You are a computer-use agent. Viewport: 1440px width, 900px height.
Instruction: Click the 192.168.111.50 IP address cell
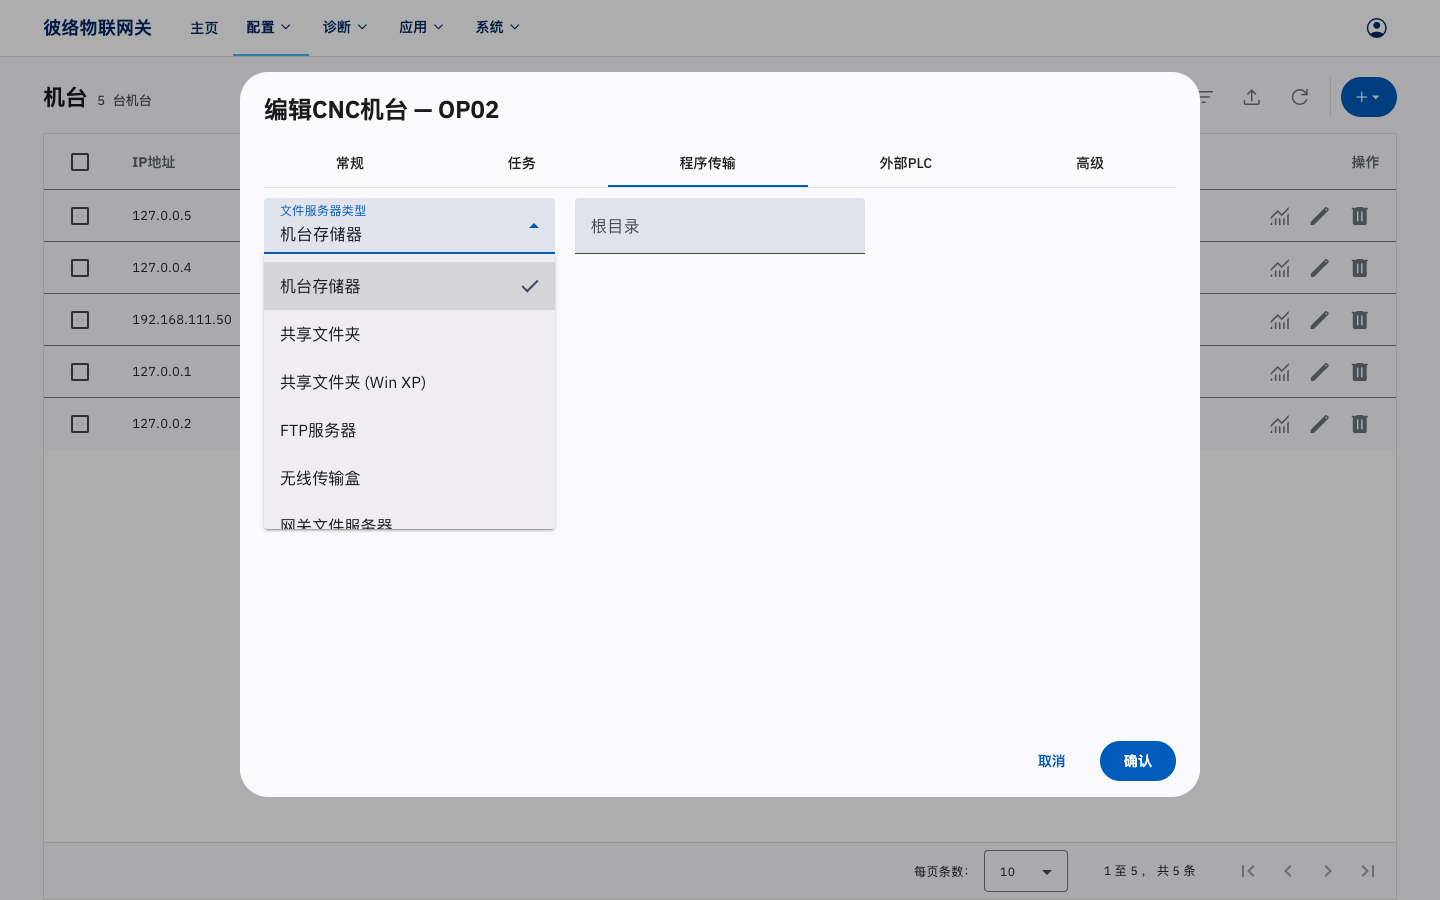point(182,320)
